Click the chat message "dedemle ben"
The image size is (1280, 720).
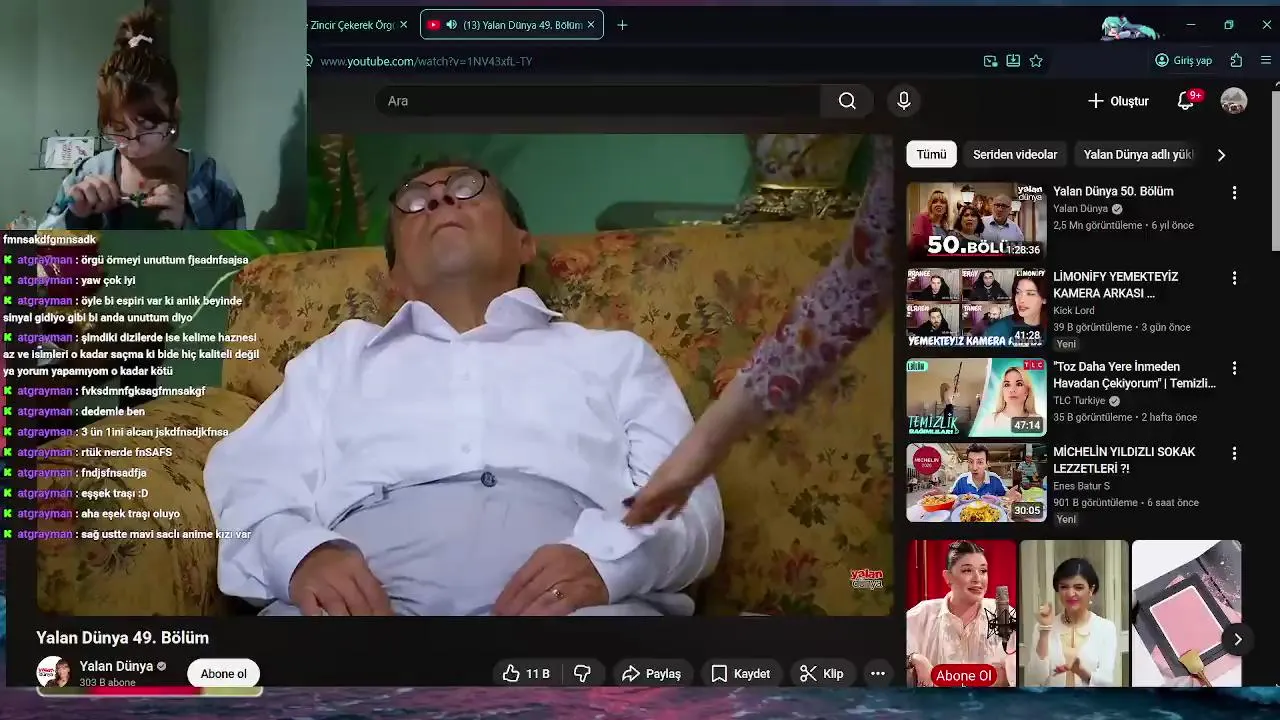pos(113,411)
